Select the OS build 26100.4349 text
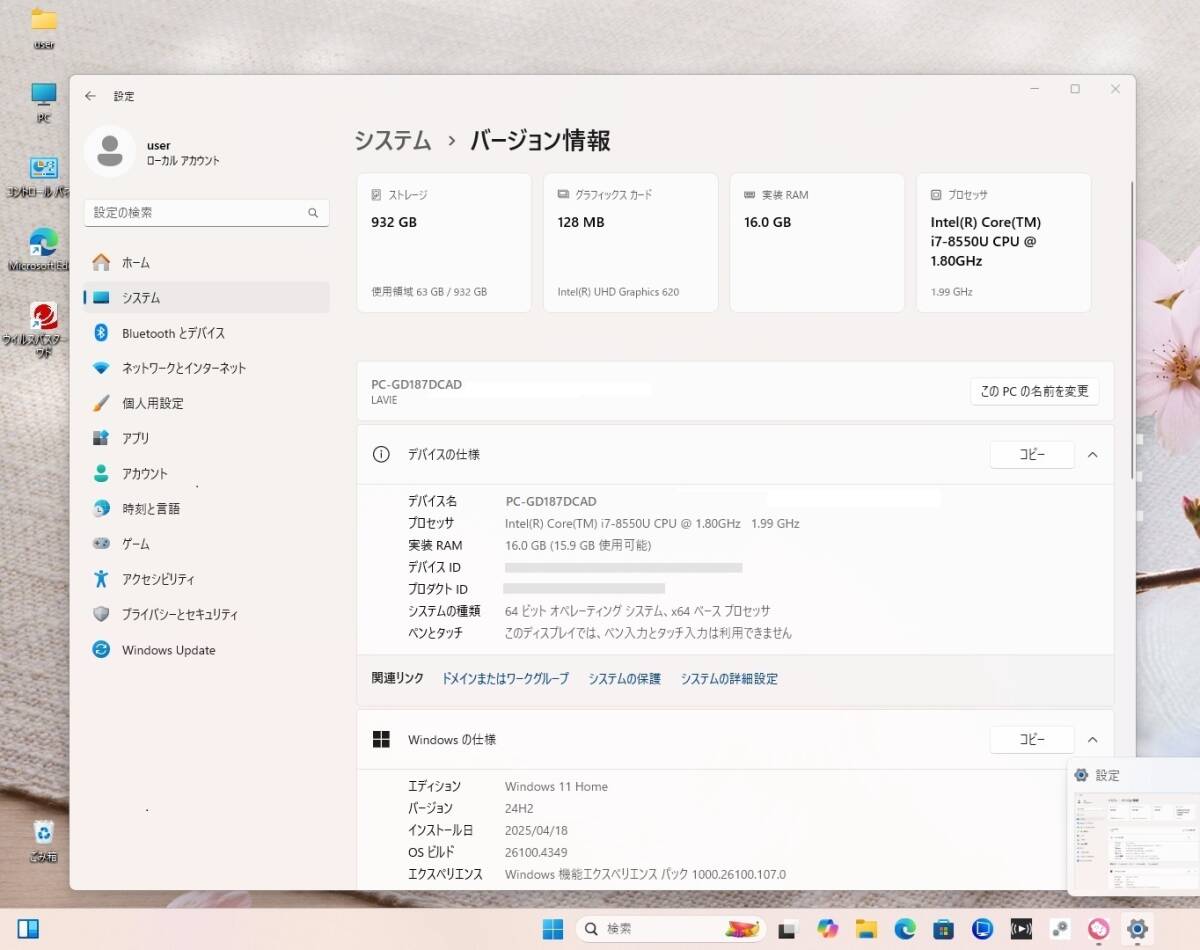The height and width of the screenshot is (950, 1200). [535, 852]
